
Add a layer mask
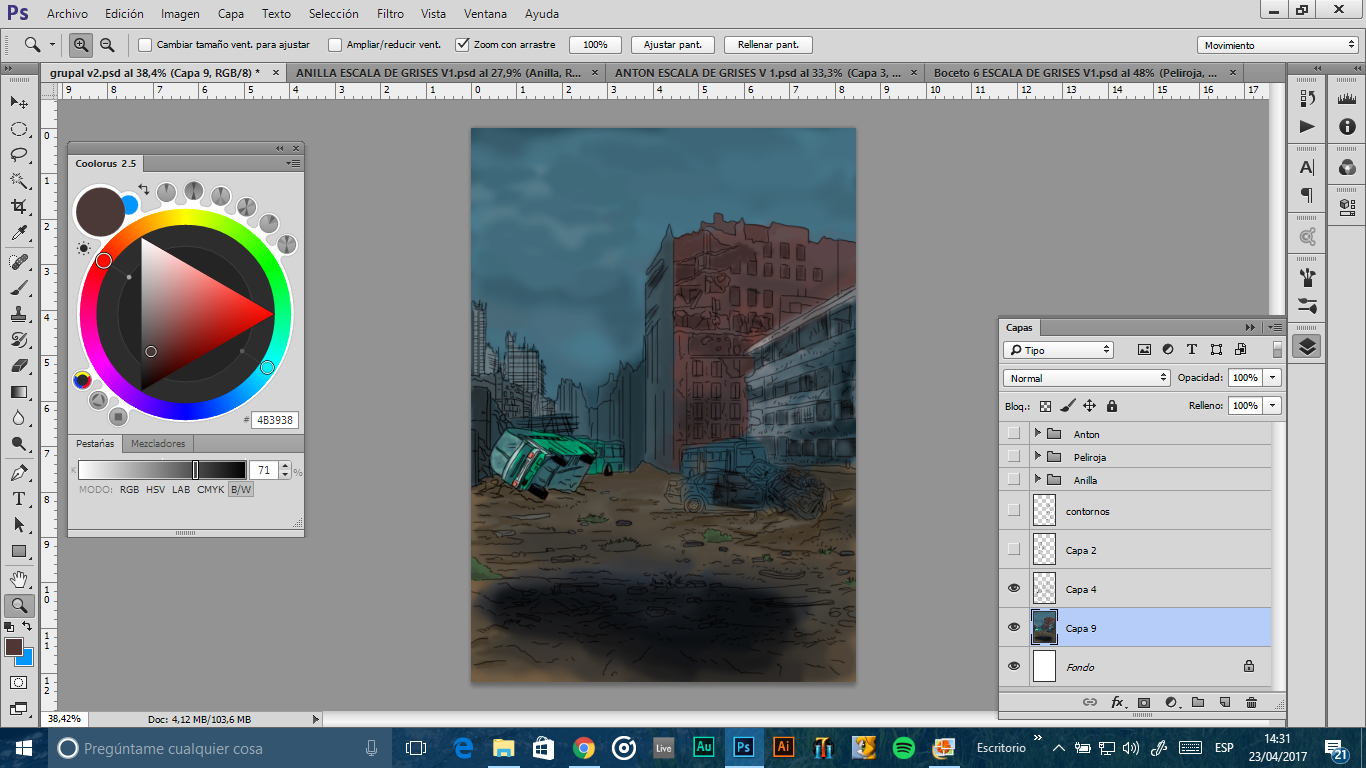click(x=1144, y=703)
